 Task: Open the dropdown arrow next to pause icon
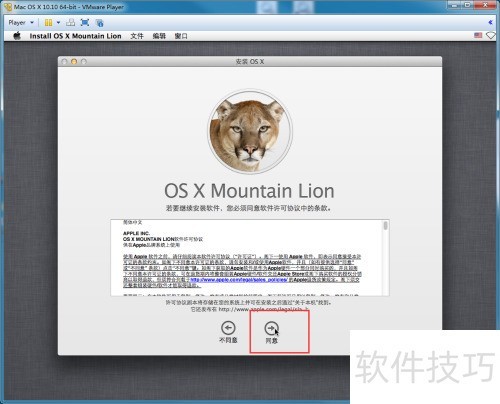coord(58,23)
